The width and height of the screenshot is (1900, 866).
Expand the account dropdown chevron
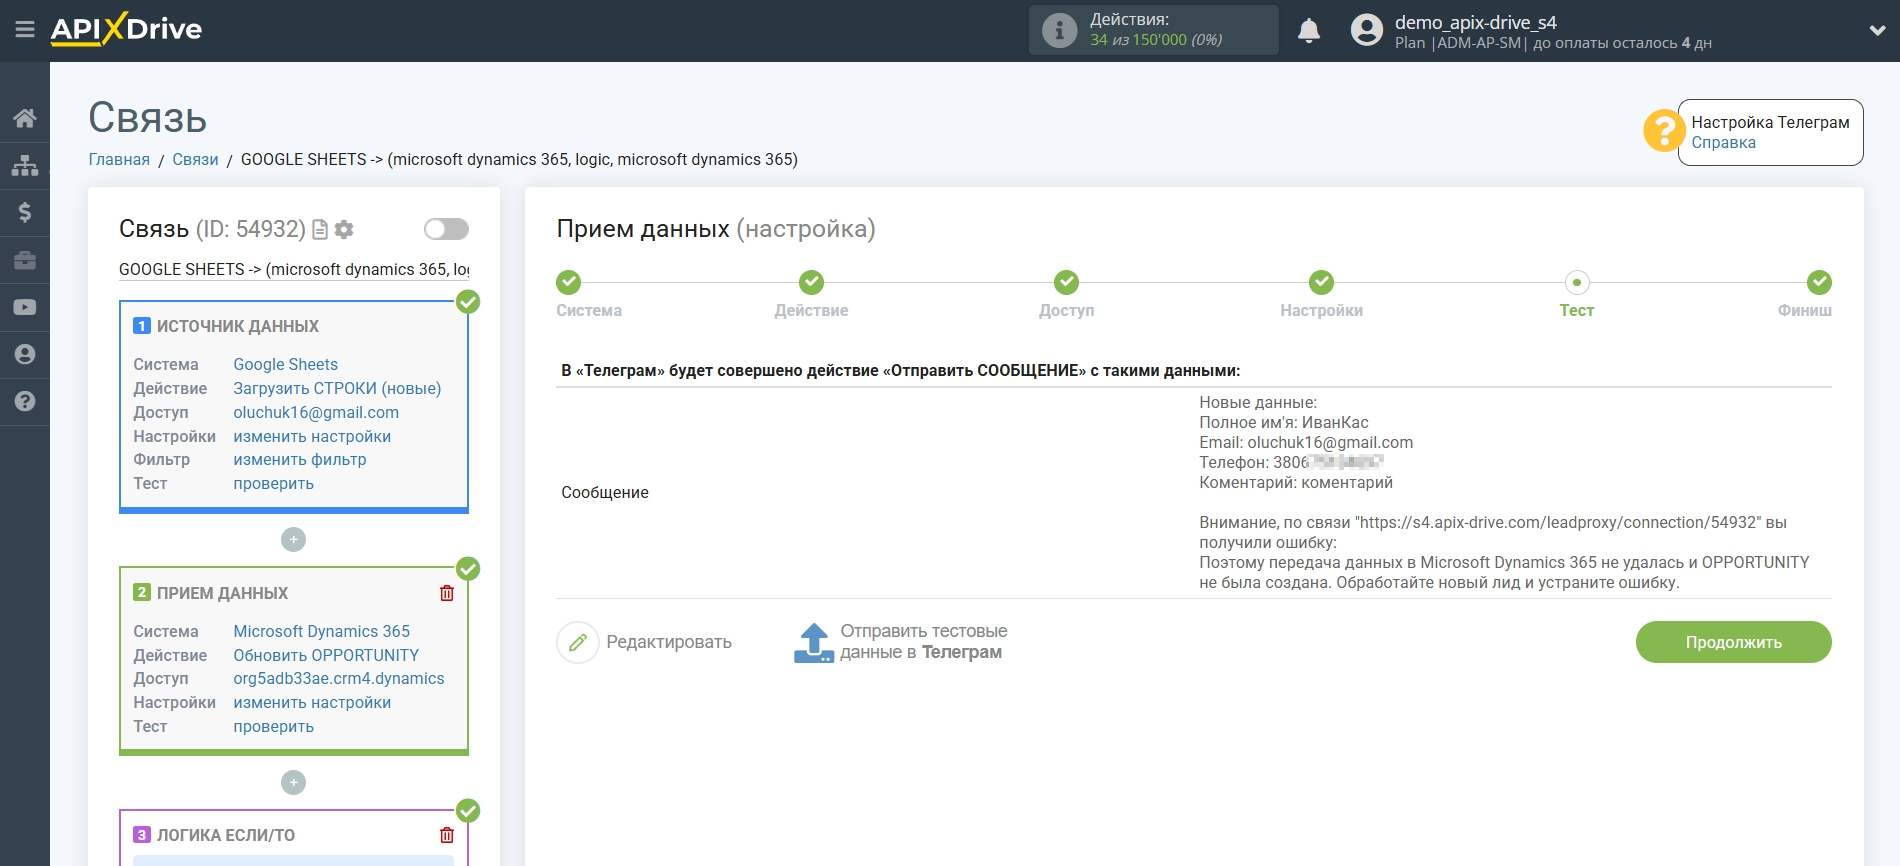[x=1877, y=30]
